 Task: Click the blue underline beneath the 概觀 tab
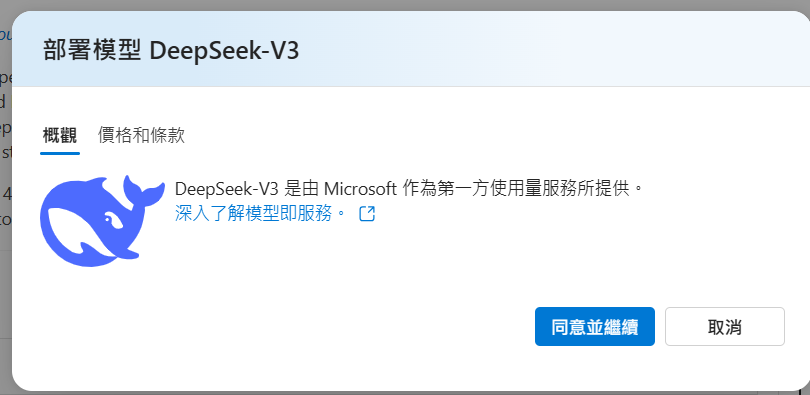coord(60,153)
